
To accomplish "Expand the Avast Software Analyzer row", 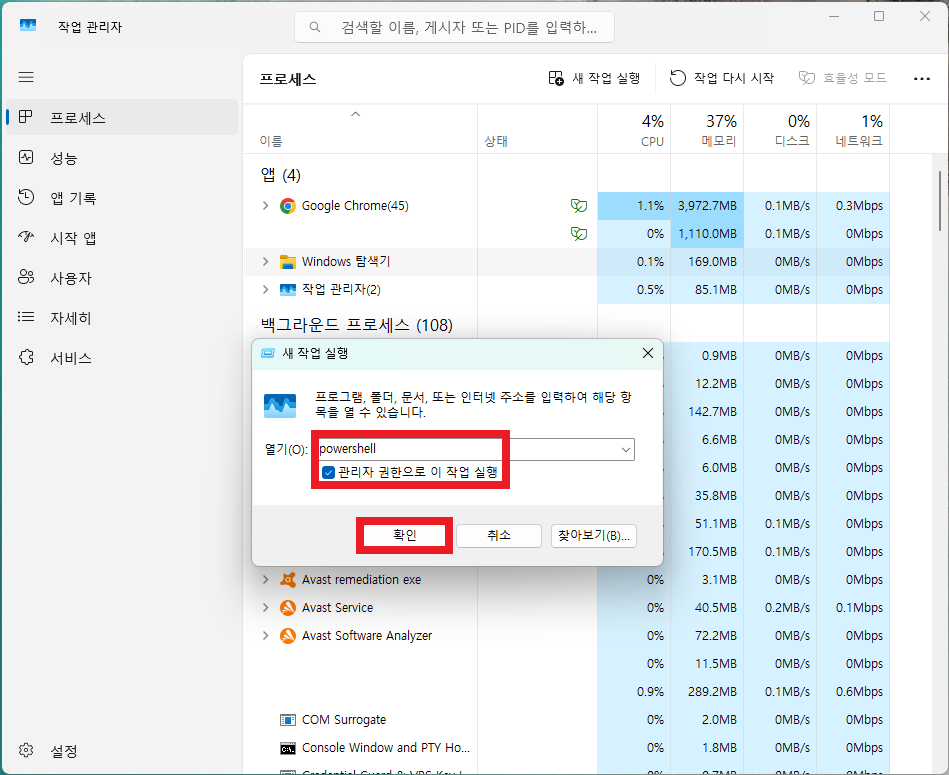I will click(x=265, y=635).
